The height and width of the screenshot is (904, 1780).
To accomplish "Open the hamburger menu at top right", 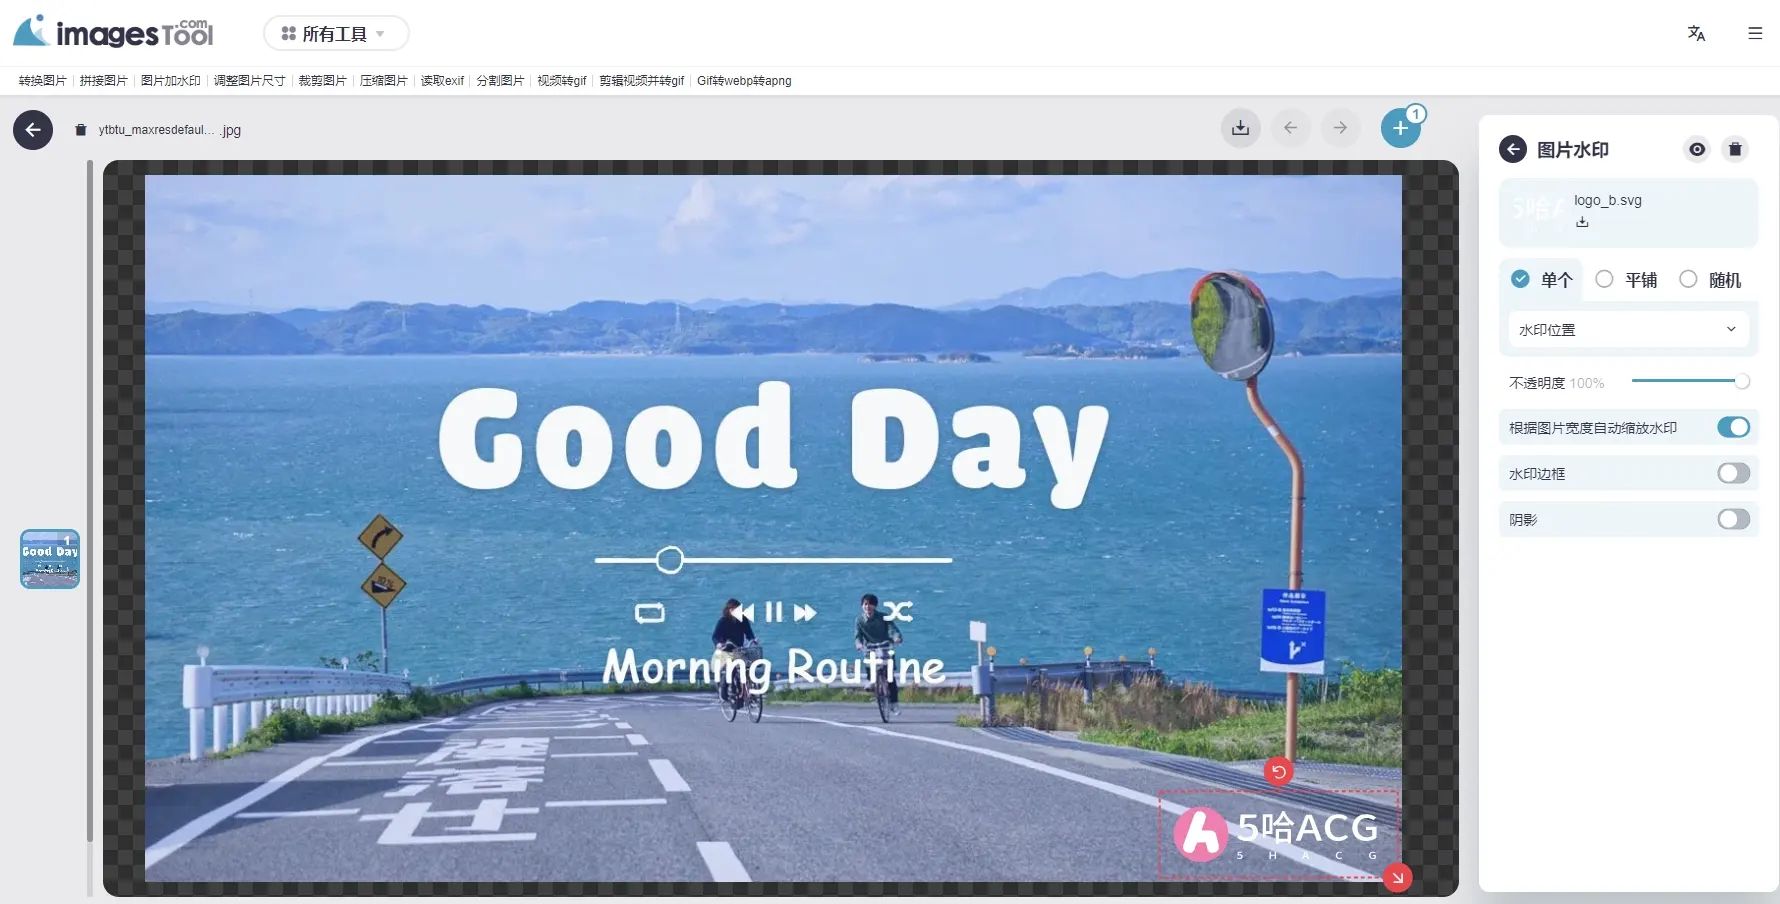I will (x=1755, y=33).
